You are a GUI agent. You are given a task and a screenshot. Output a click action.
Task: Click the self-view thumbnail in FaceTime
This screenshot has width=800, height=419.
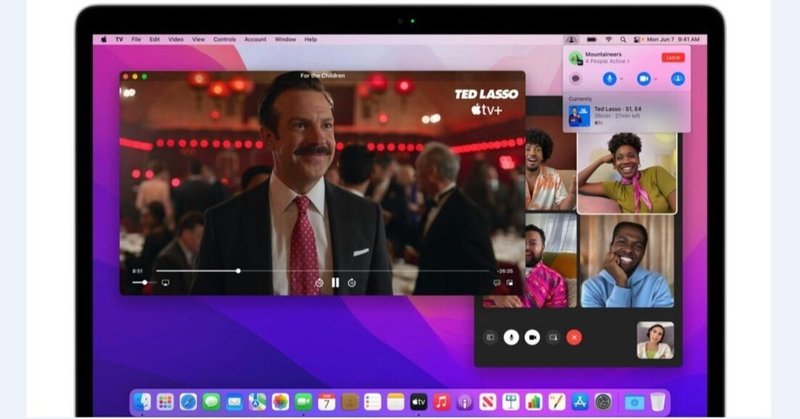[x=655, y=340]
